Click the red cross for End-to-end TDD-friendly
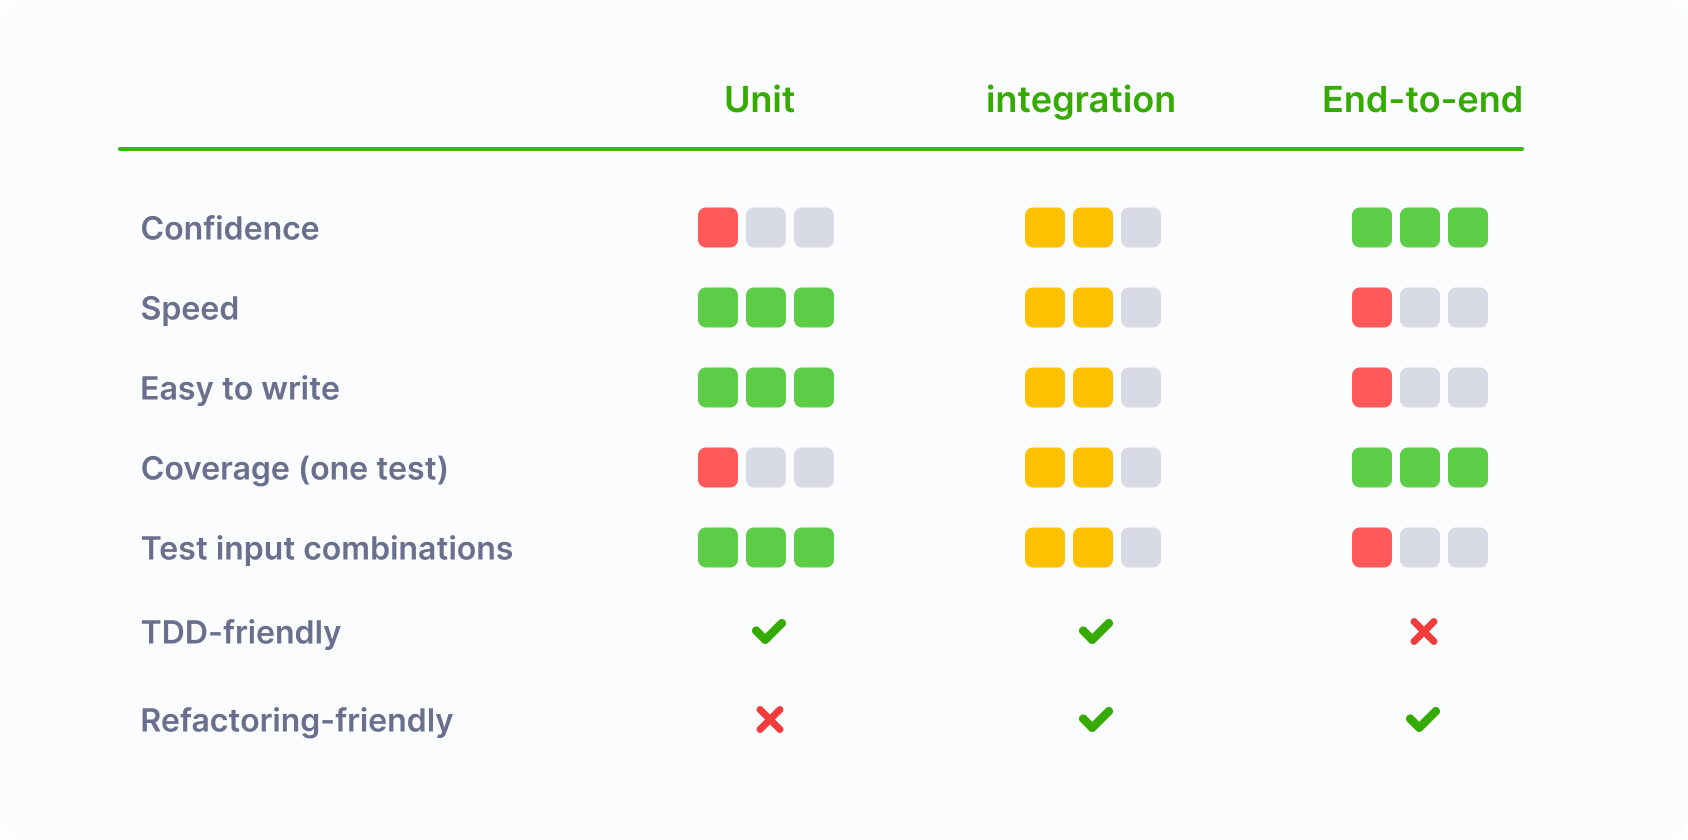Viewport: 1688px width, 840px height. tap(1423, 631)
